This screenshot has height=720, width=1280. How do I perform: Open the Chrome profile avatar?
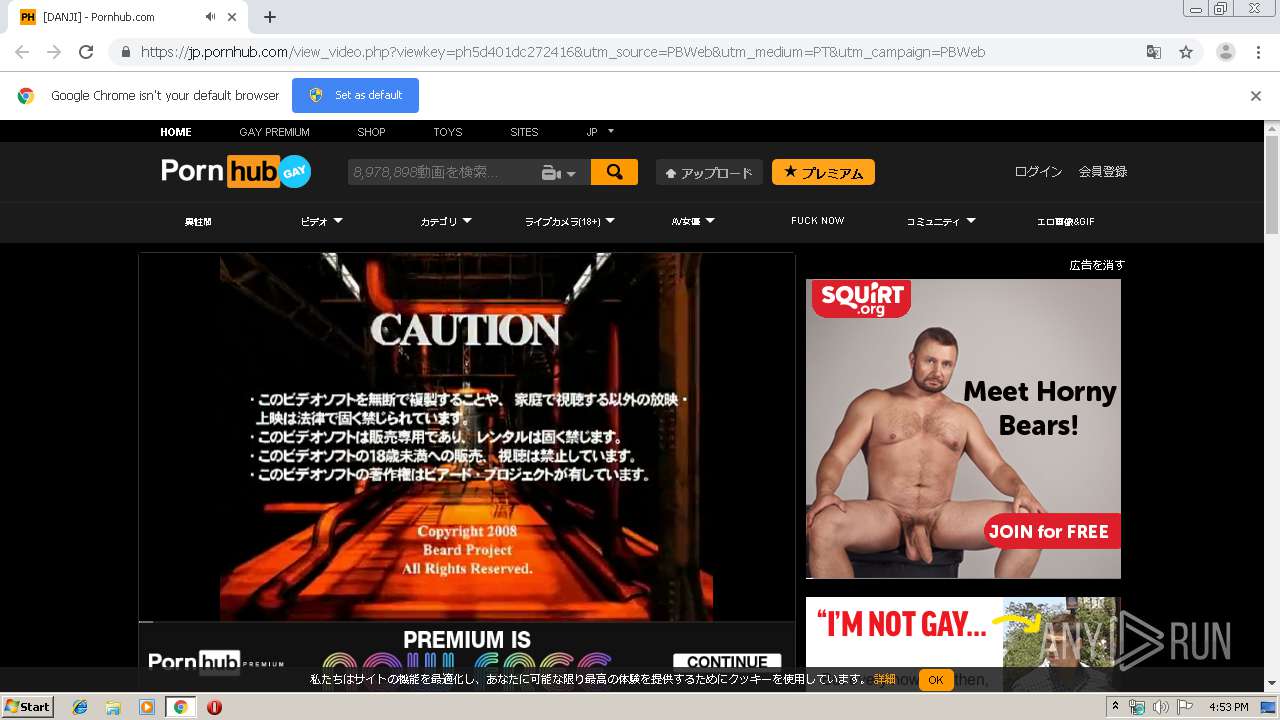click(x=1226, y=52)
